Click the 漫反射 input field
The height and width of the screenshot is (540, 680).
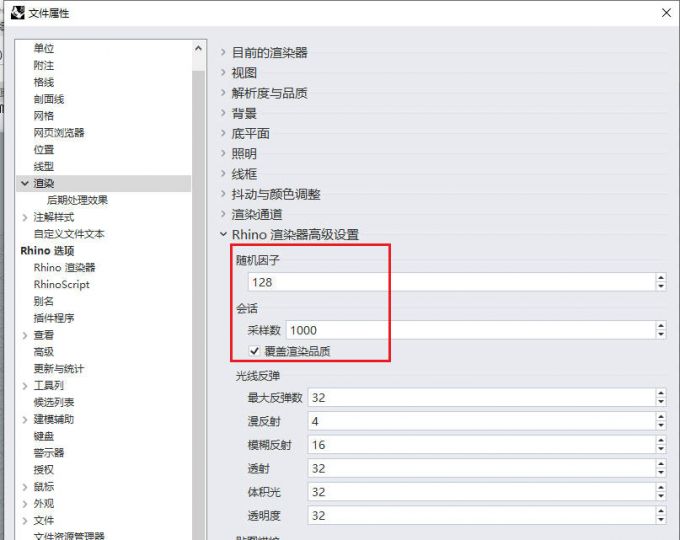click(481, 421)
